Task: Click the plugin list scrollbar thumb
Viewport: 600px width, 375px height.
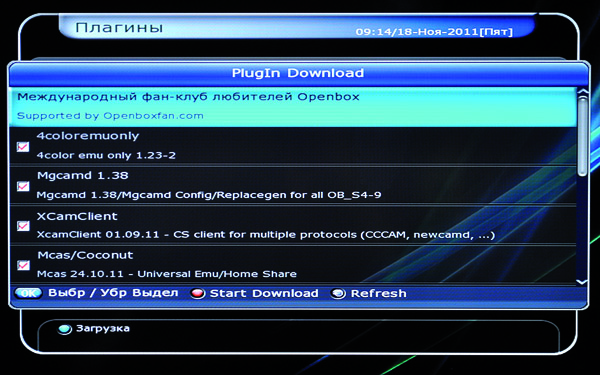Action: 582,136
